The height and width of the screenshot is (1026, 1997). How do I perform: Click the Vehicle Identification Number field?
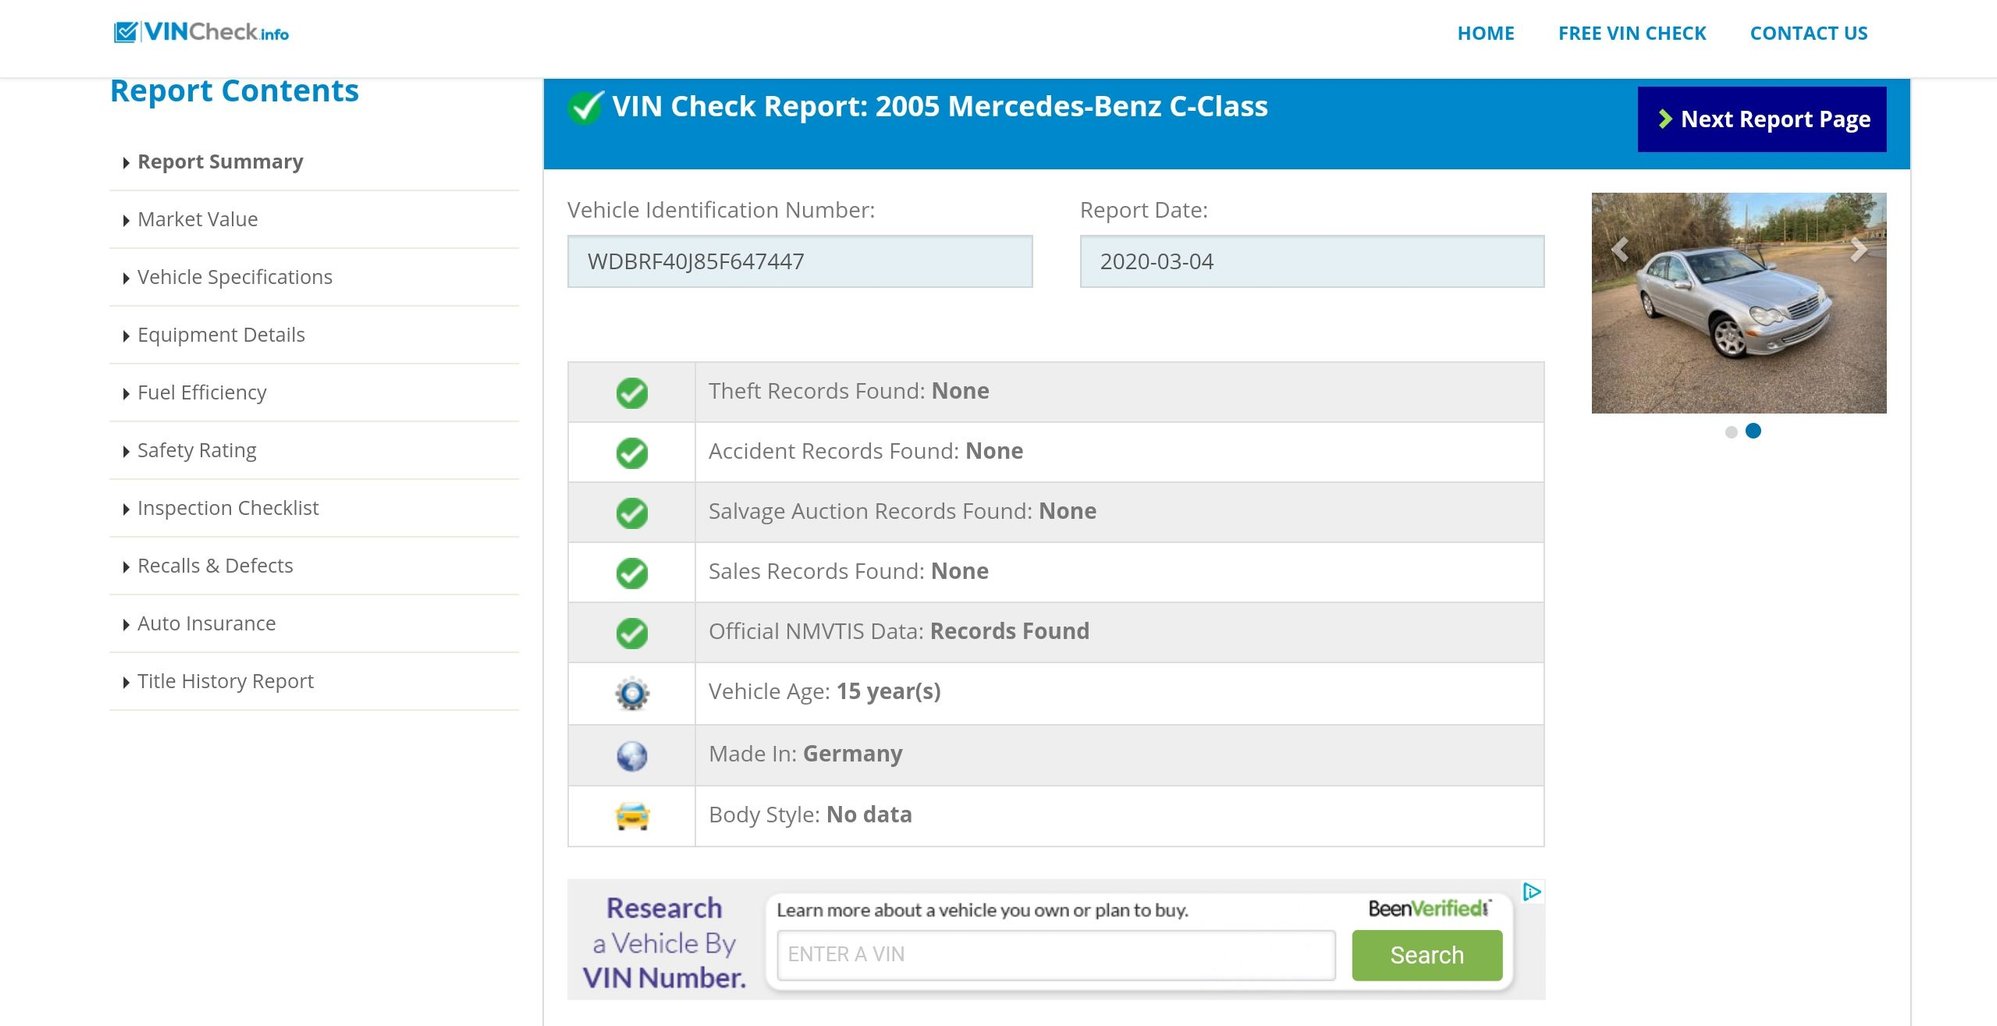pos(800,261)
